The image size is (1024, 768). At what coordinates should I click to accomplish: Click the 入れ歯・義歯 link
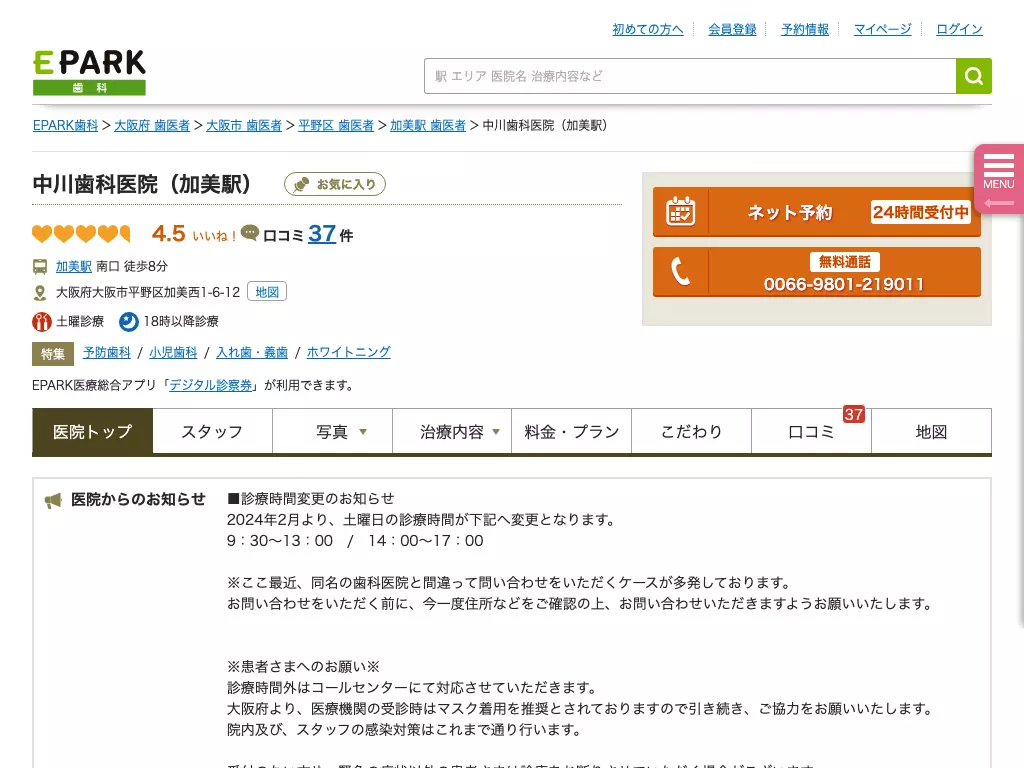coord(252,353)
